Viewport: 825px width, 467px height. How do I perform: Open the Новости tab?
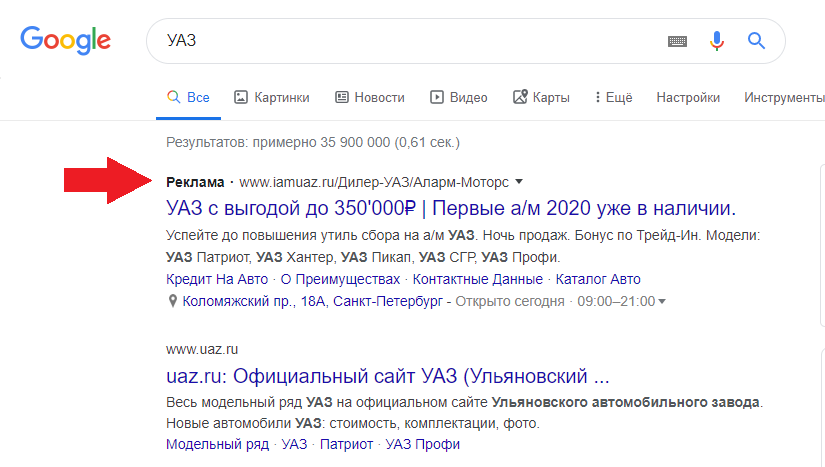coord(370,97)
